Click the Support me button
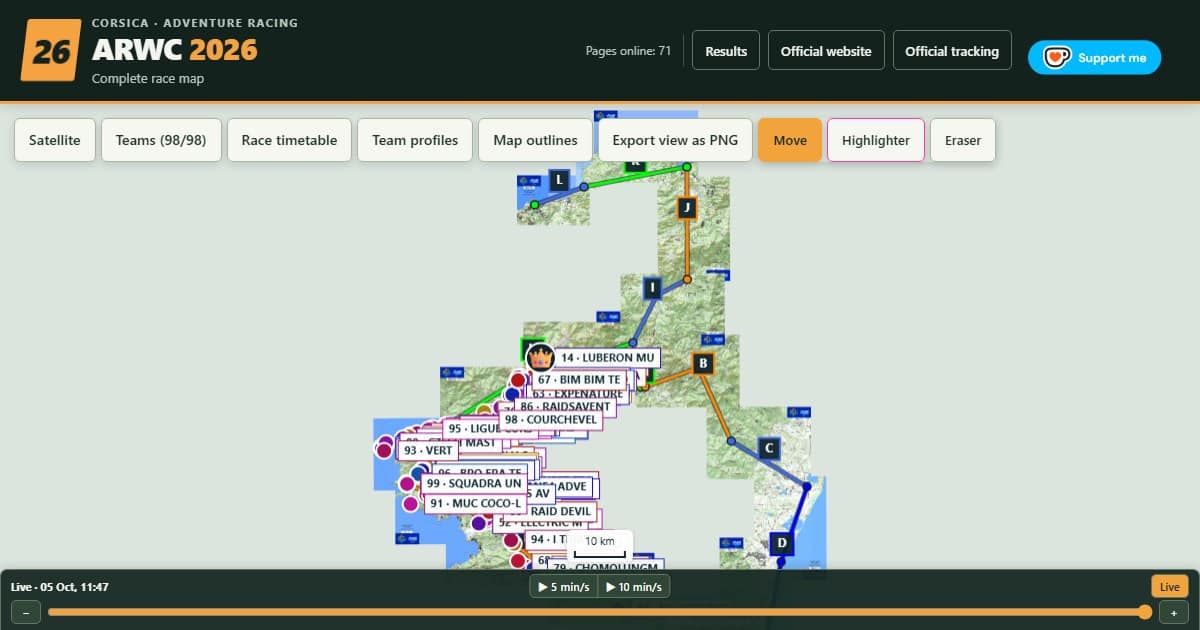1200x630 pixels. tap(1094, 57)
